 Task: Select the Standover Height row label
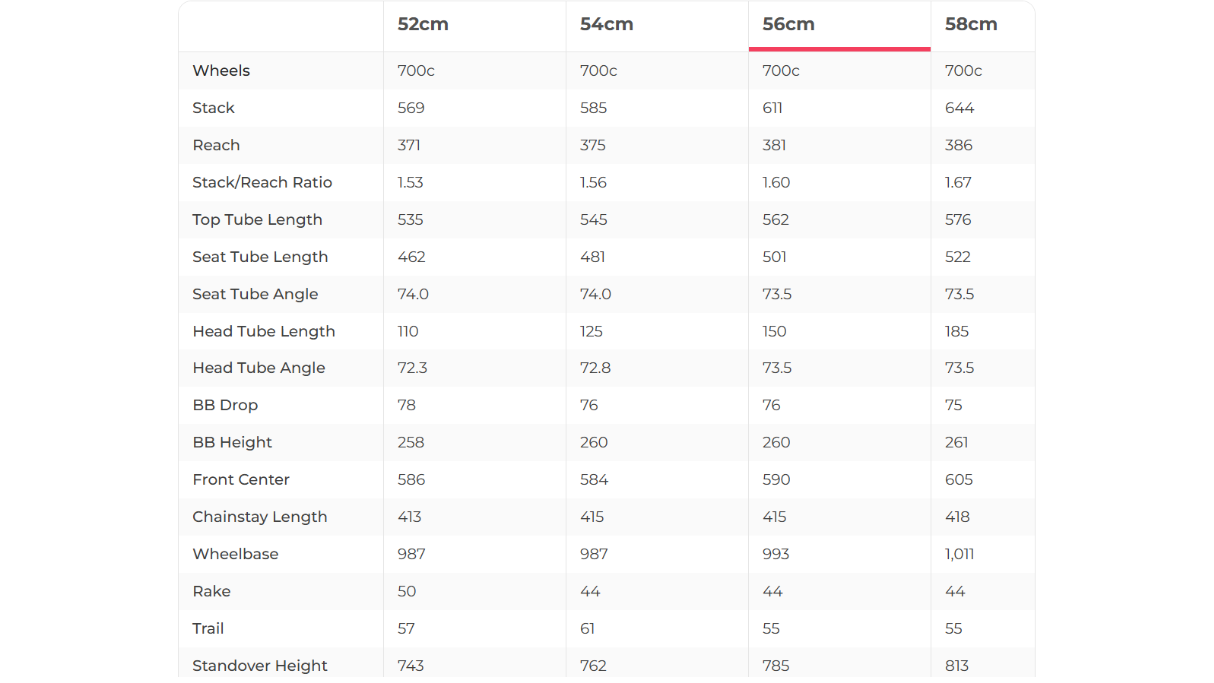(260, 666)
